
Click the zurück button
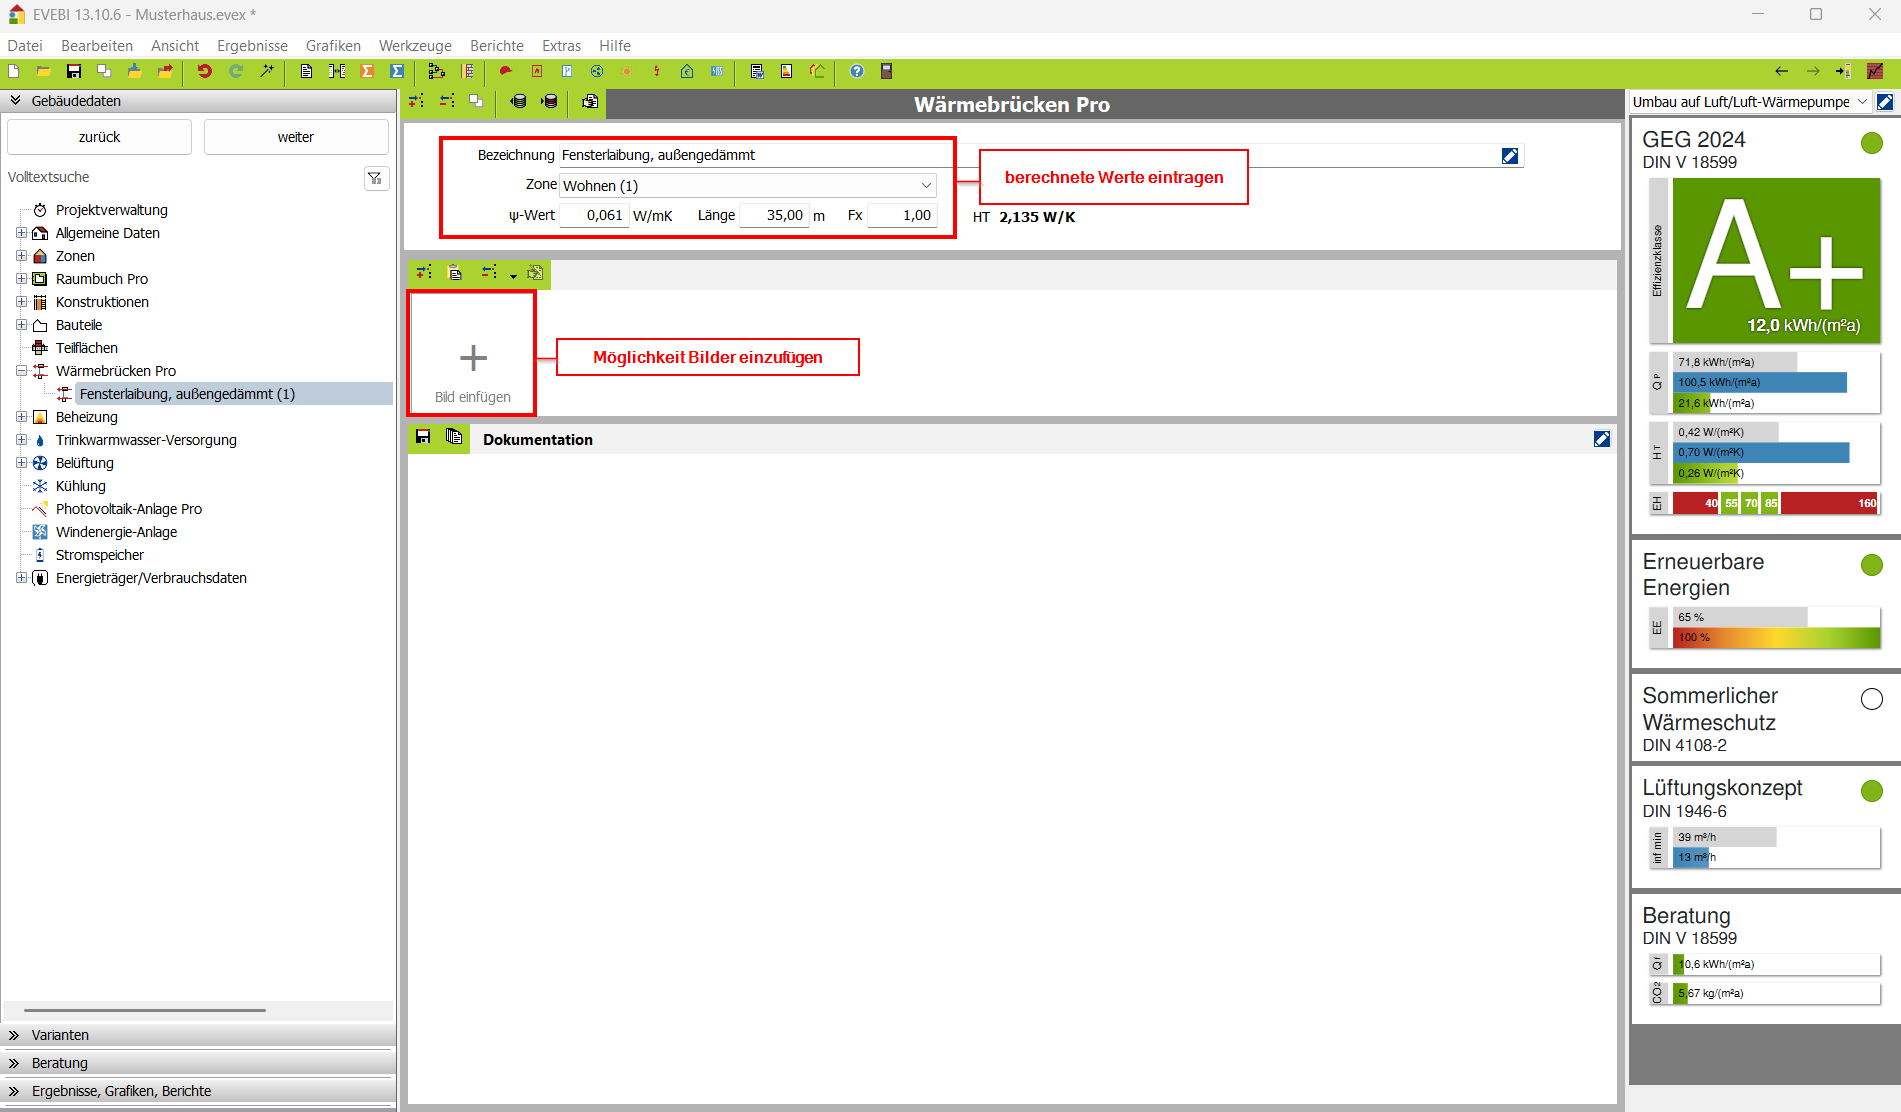pyautogui.click(x=99, y=137)
